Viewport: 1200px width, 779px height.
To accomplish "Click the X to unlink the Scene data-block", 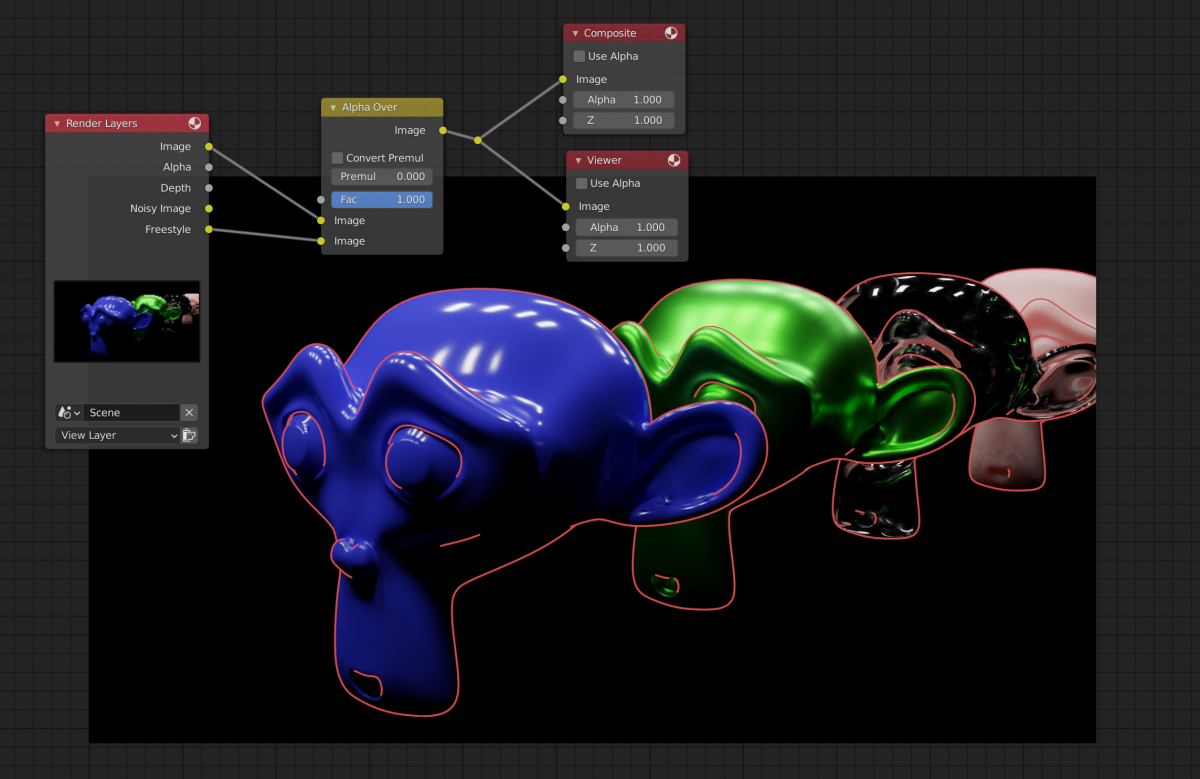I will point(188,412).
